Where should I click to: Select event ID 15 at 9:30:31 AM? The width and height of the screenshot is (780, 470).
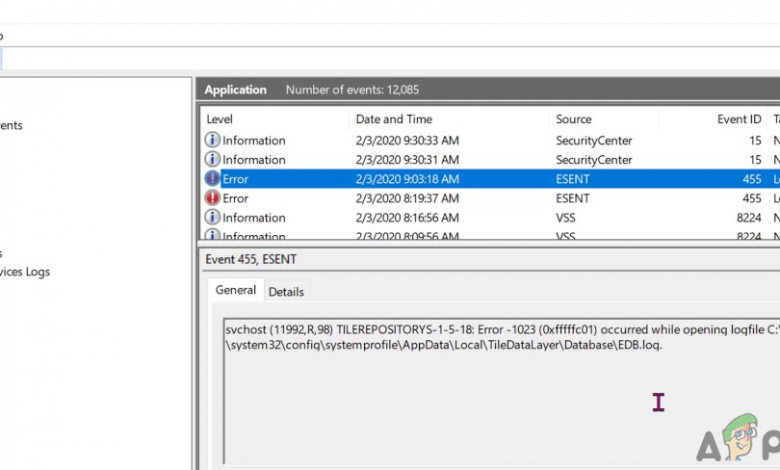tap(754, 160)
